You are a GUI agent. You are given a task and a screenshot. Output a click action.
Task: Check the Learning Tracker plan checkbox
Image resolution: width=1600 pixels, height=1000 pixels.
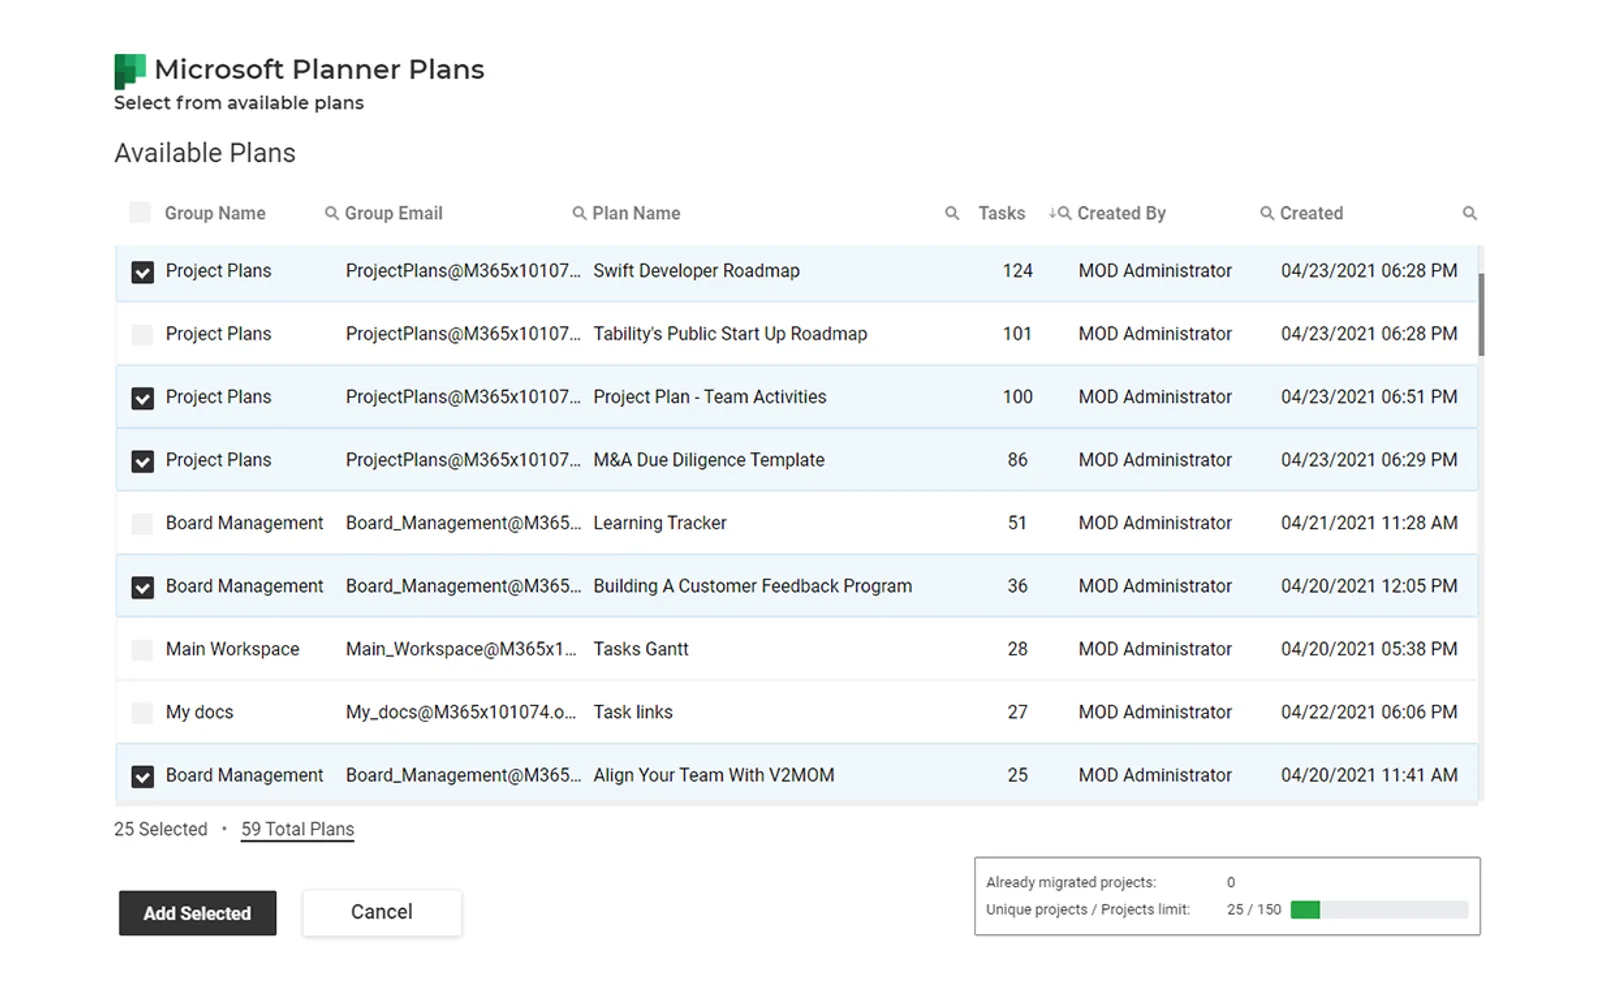click(143, 523)
